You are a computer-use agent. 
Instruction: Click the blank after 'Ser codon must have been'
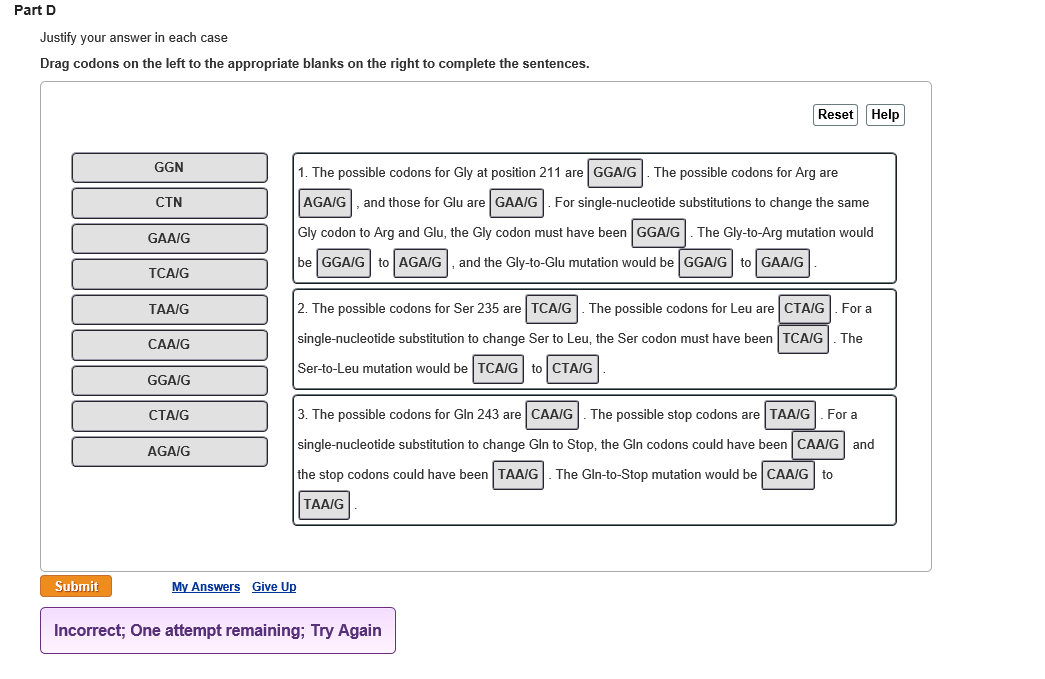(x=803, y=339)
